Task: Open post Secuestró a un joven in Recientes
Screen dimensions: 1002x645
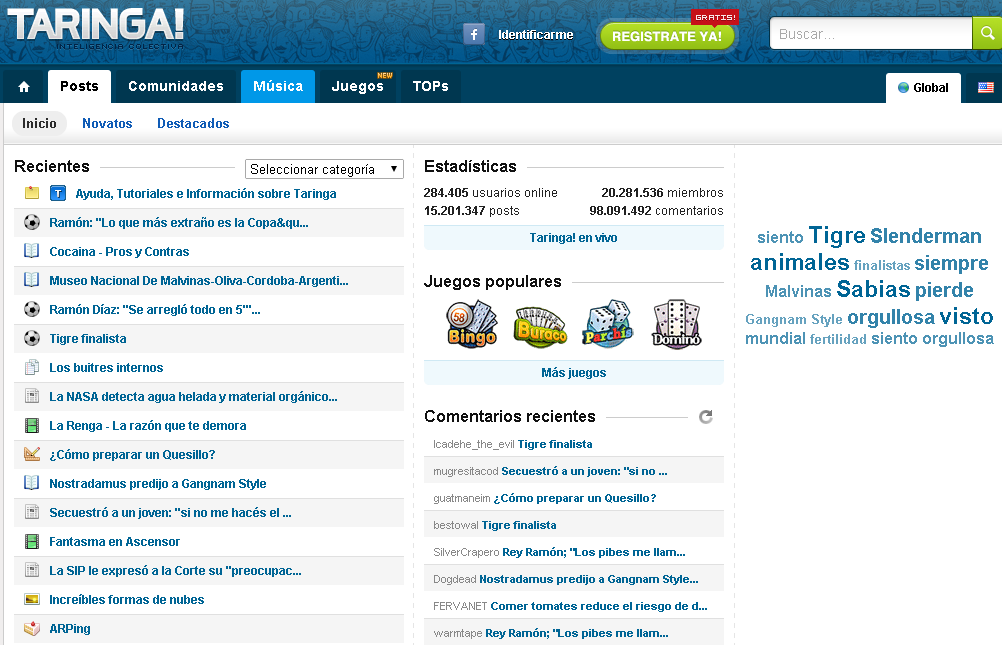Action: pyautogui.click(x=170, y=513)
